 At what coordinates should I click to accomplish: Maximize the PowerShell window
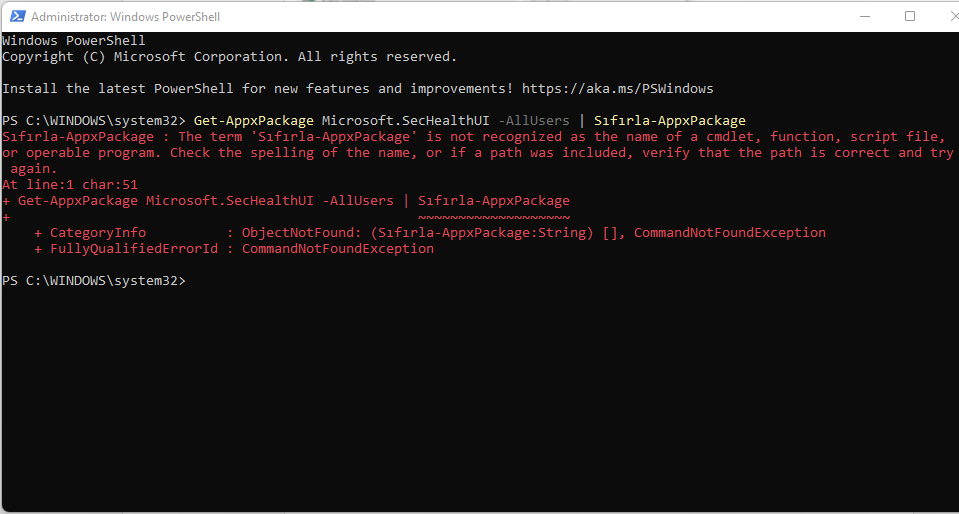click(909, 17)
